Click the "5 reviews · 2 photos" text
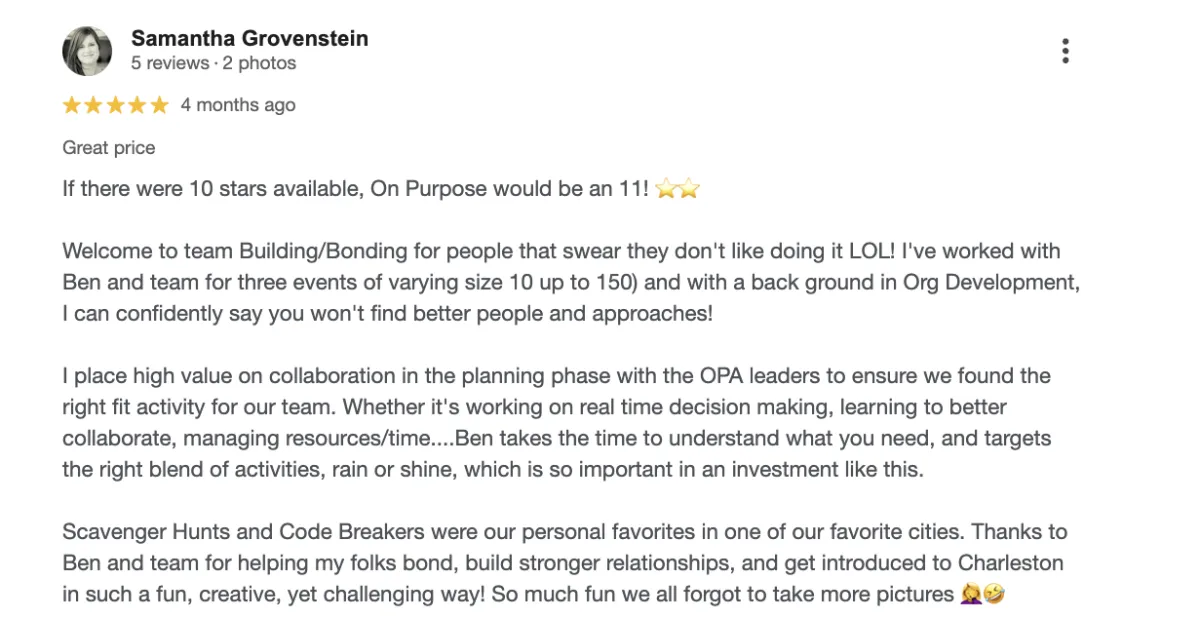The height and width of the screenshot is (618, 1200). [x=214, y=63]
